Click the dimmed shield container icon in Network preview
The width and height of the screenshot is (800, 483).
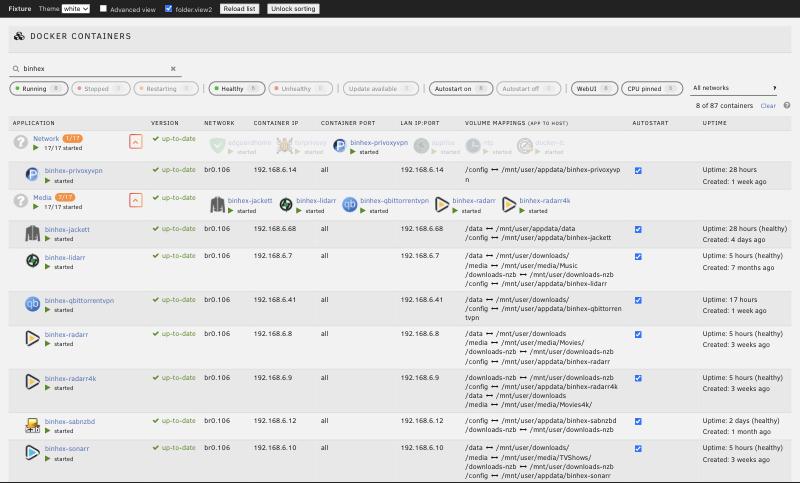click(217, 146)
